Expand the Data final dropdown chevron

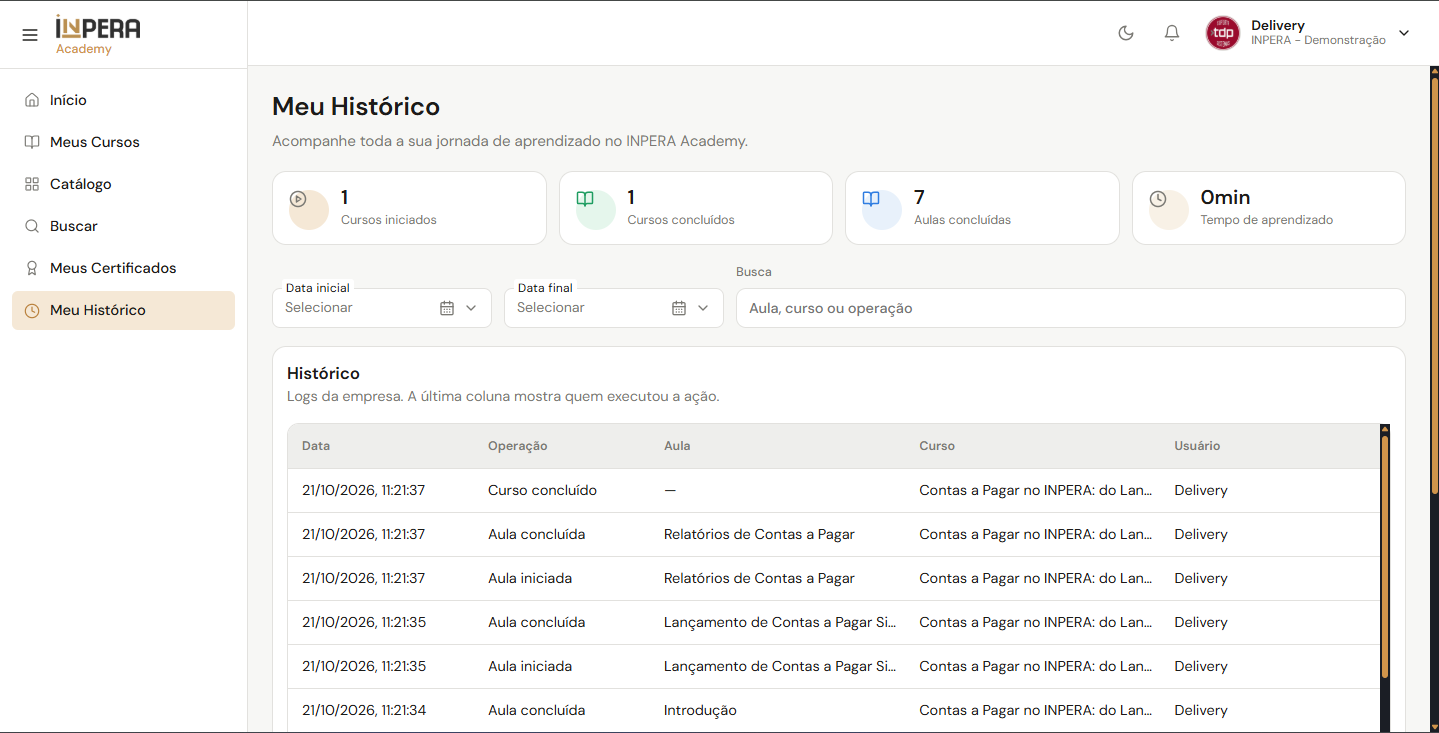pyautogui.click(x=703, y=308)
